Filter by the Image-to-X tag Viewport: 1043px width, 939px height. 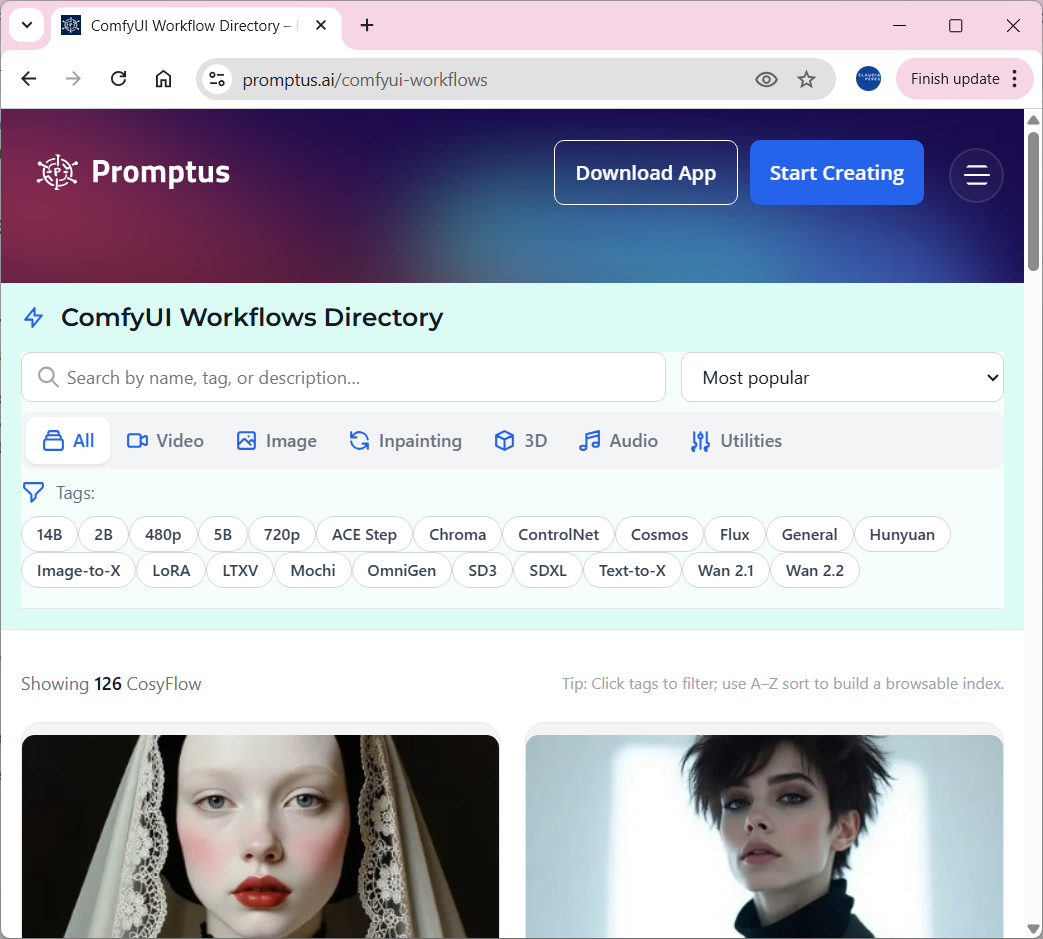tap(78, 570)
